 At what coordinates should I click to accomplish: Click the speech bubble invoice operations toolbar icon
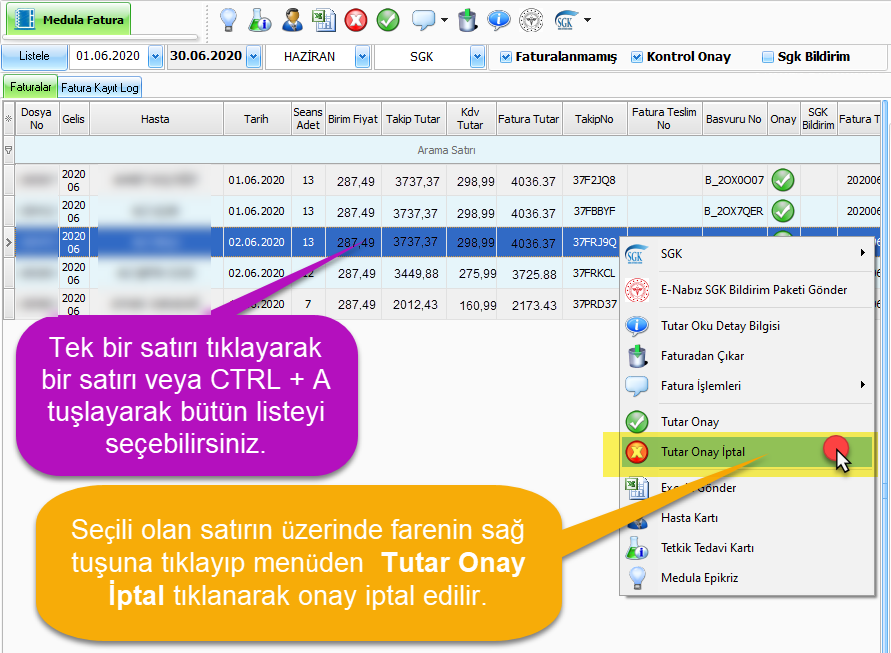point(423,20)
